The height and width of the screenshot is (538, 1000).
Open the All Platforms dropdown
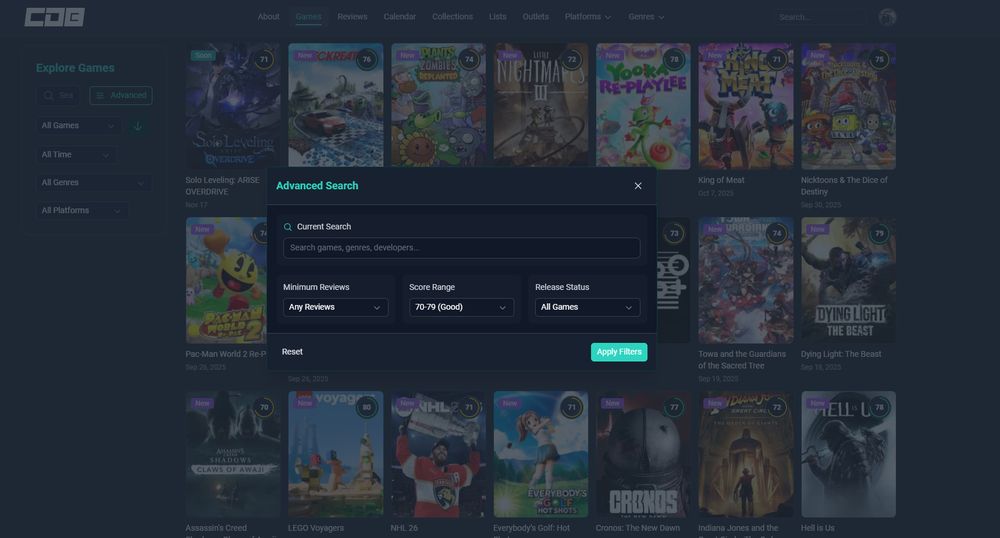point(82,210)
